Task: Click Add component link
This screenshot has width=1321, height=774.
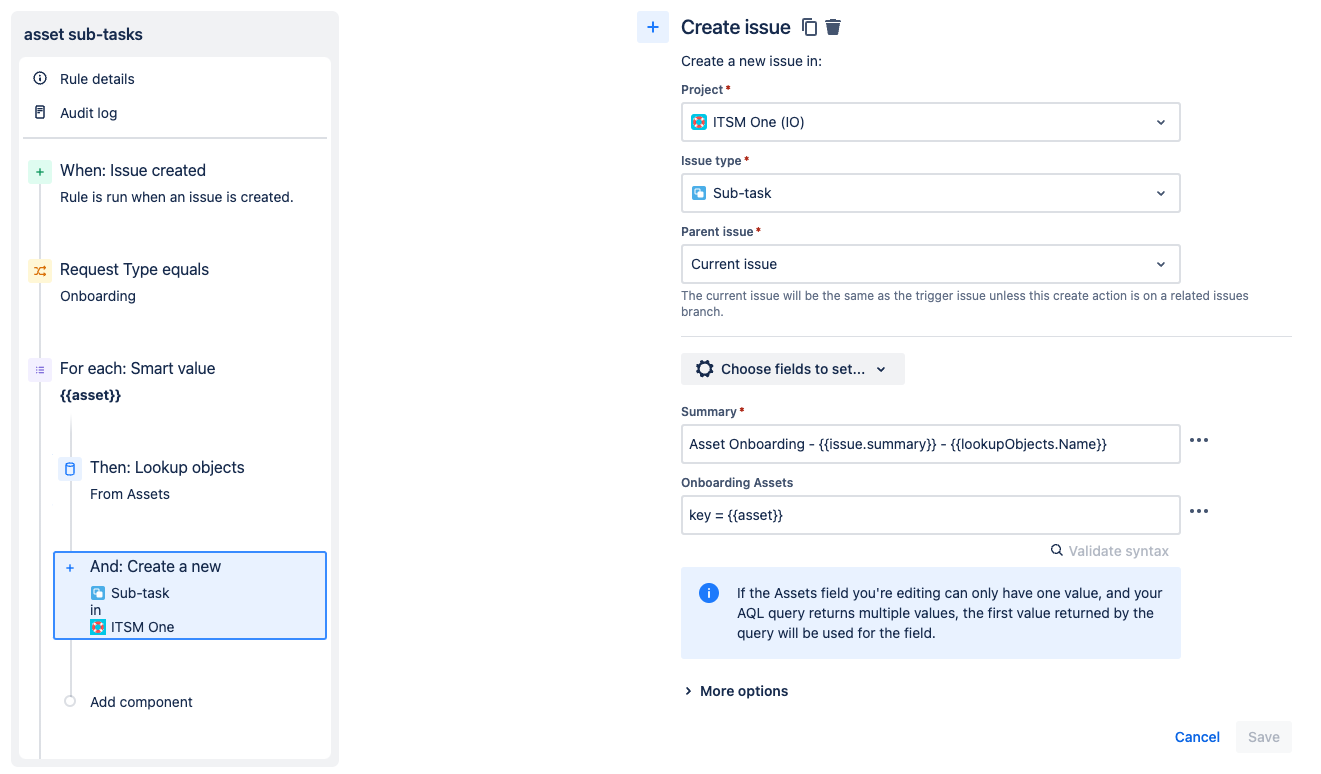Action: (x=141, y=702)
